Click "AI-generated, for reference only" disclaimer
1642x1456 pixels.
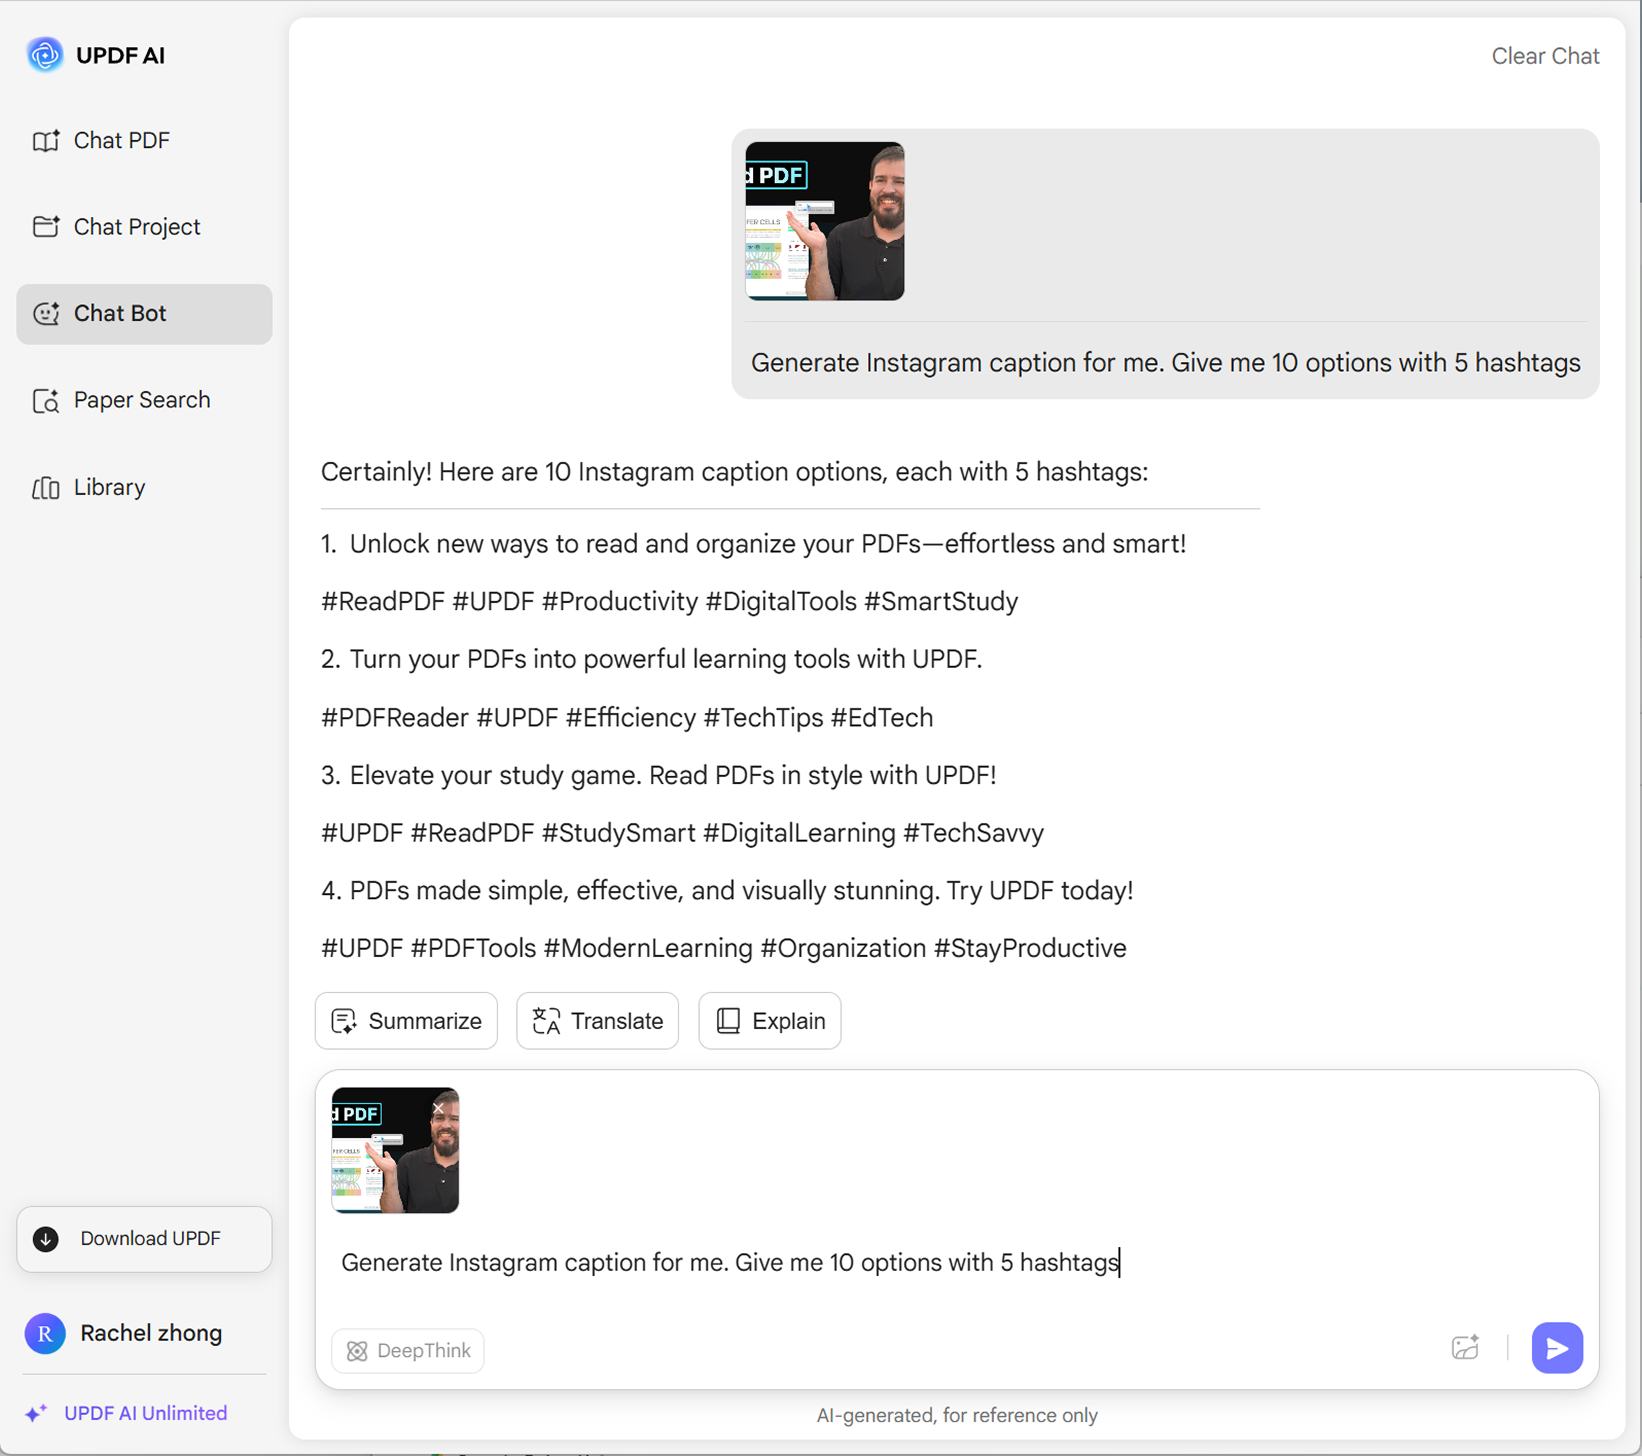(x=957, y=1415)
